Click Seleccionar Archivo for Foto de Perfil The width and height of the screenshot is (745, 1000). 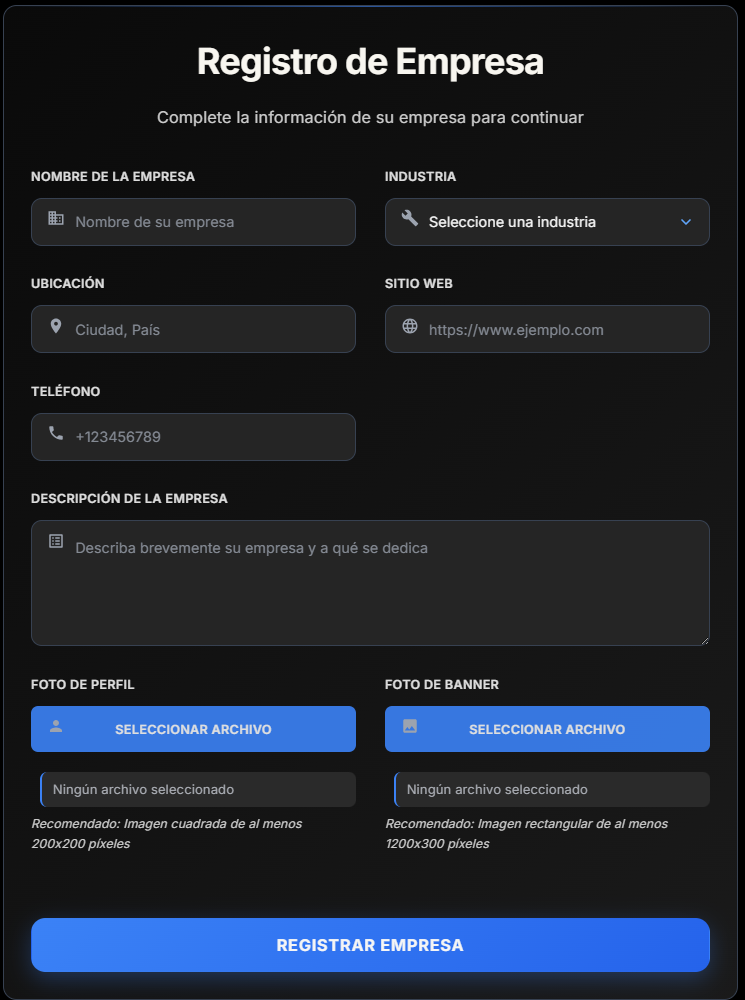[193, 729]
